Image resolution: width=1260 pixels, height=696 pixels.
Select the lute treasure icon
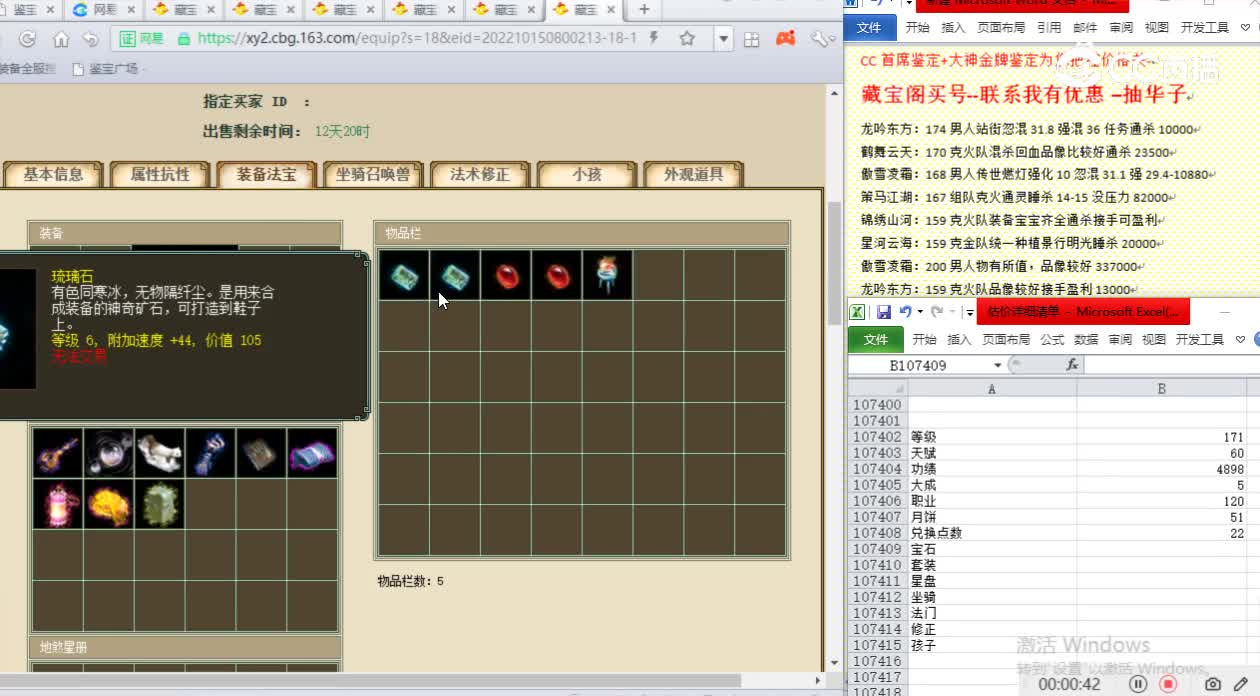point(58,454)
